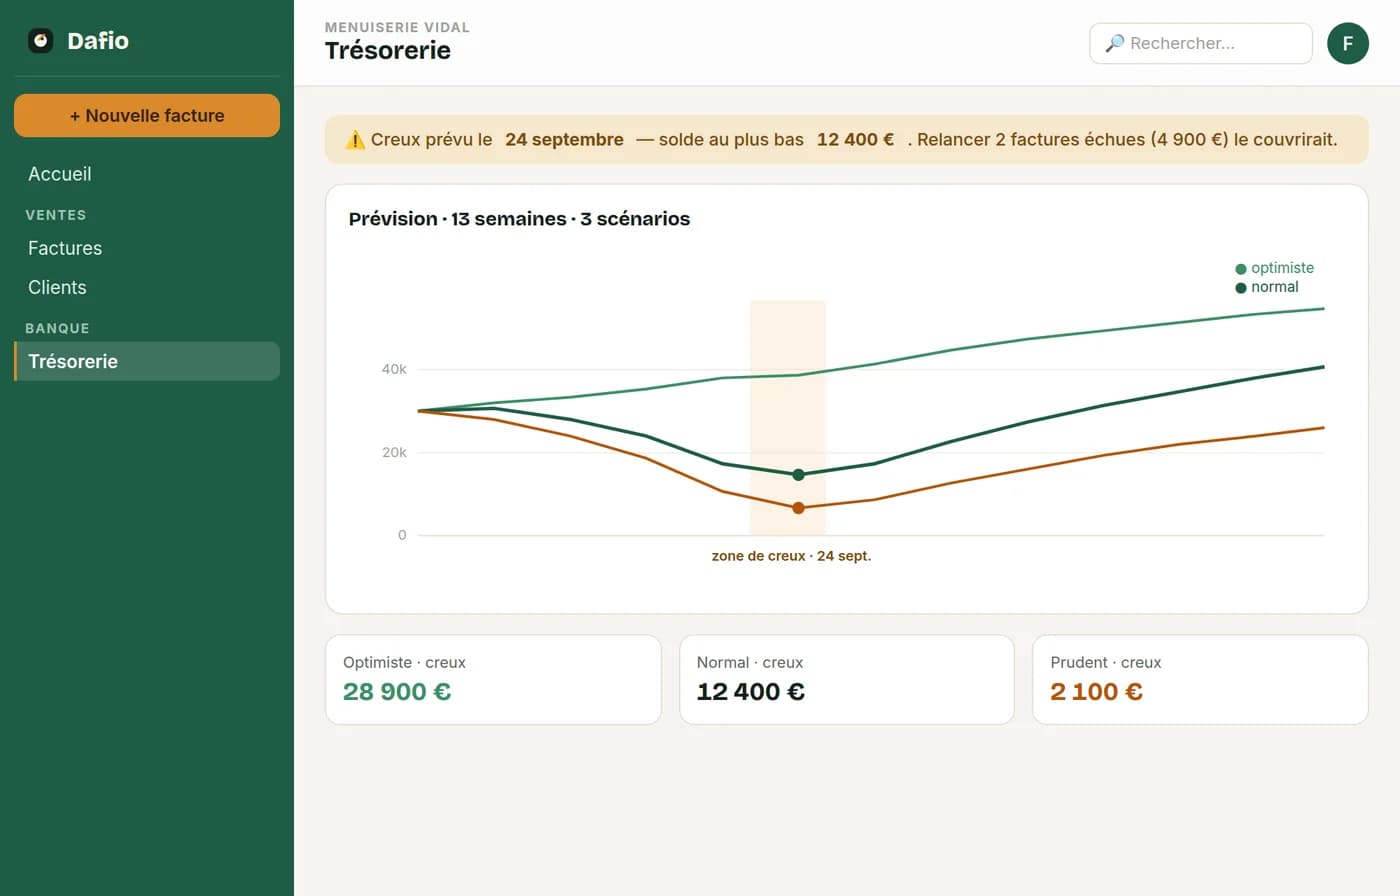This screenshot has height=896, width=1400.
Task: Click the '2 100 €' value
Action: click(x=1096, y=692)
